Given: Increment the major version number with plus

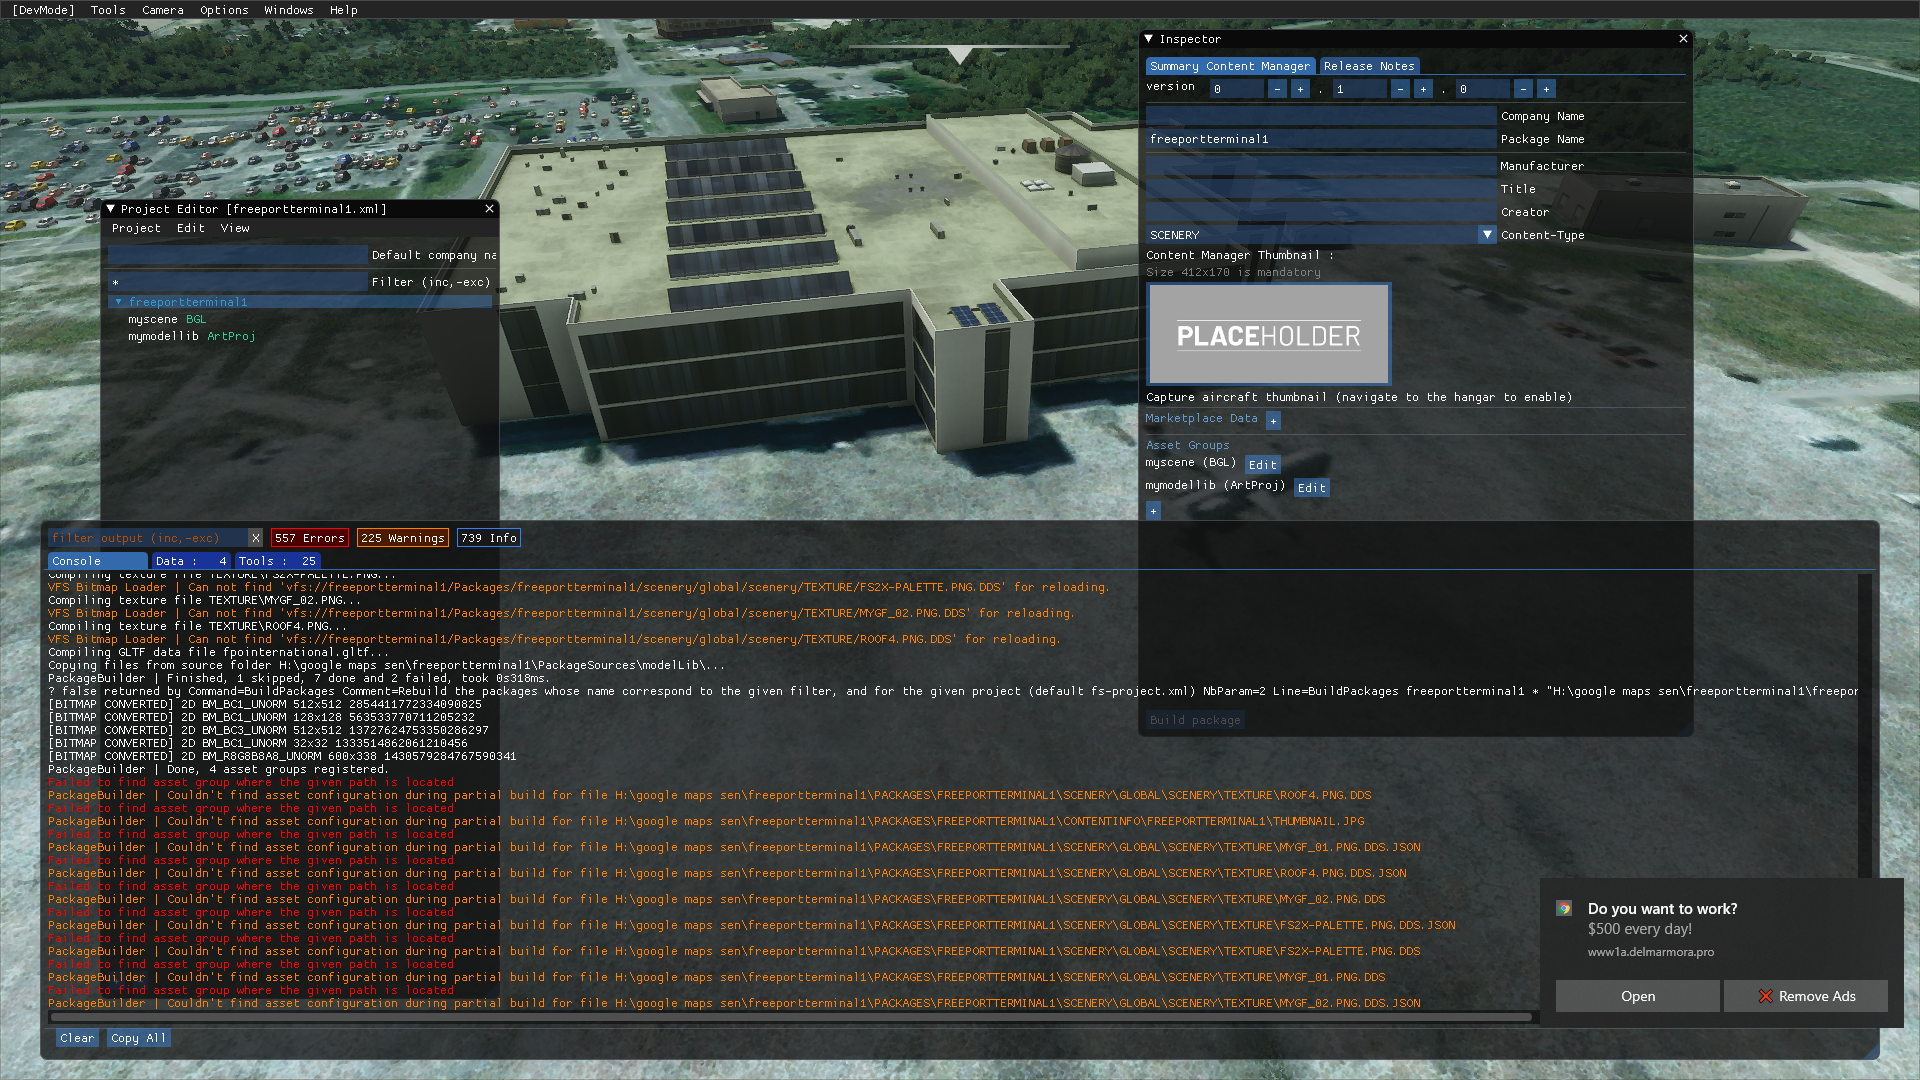Looking at the screenshot, I should 1300,89.
